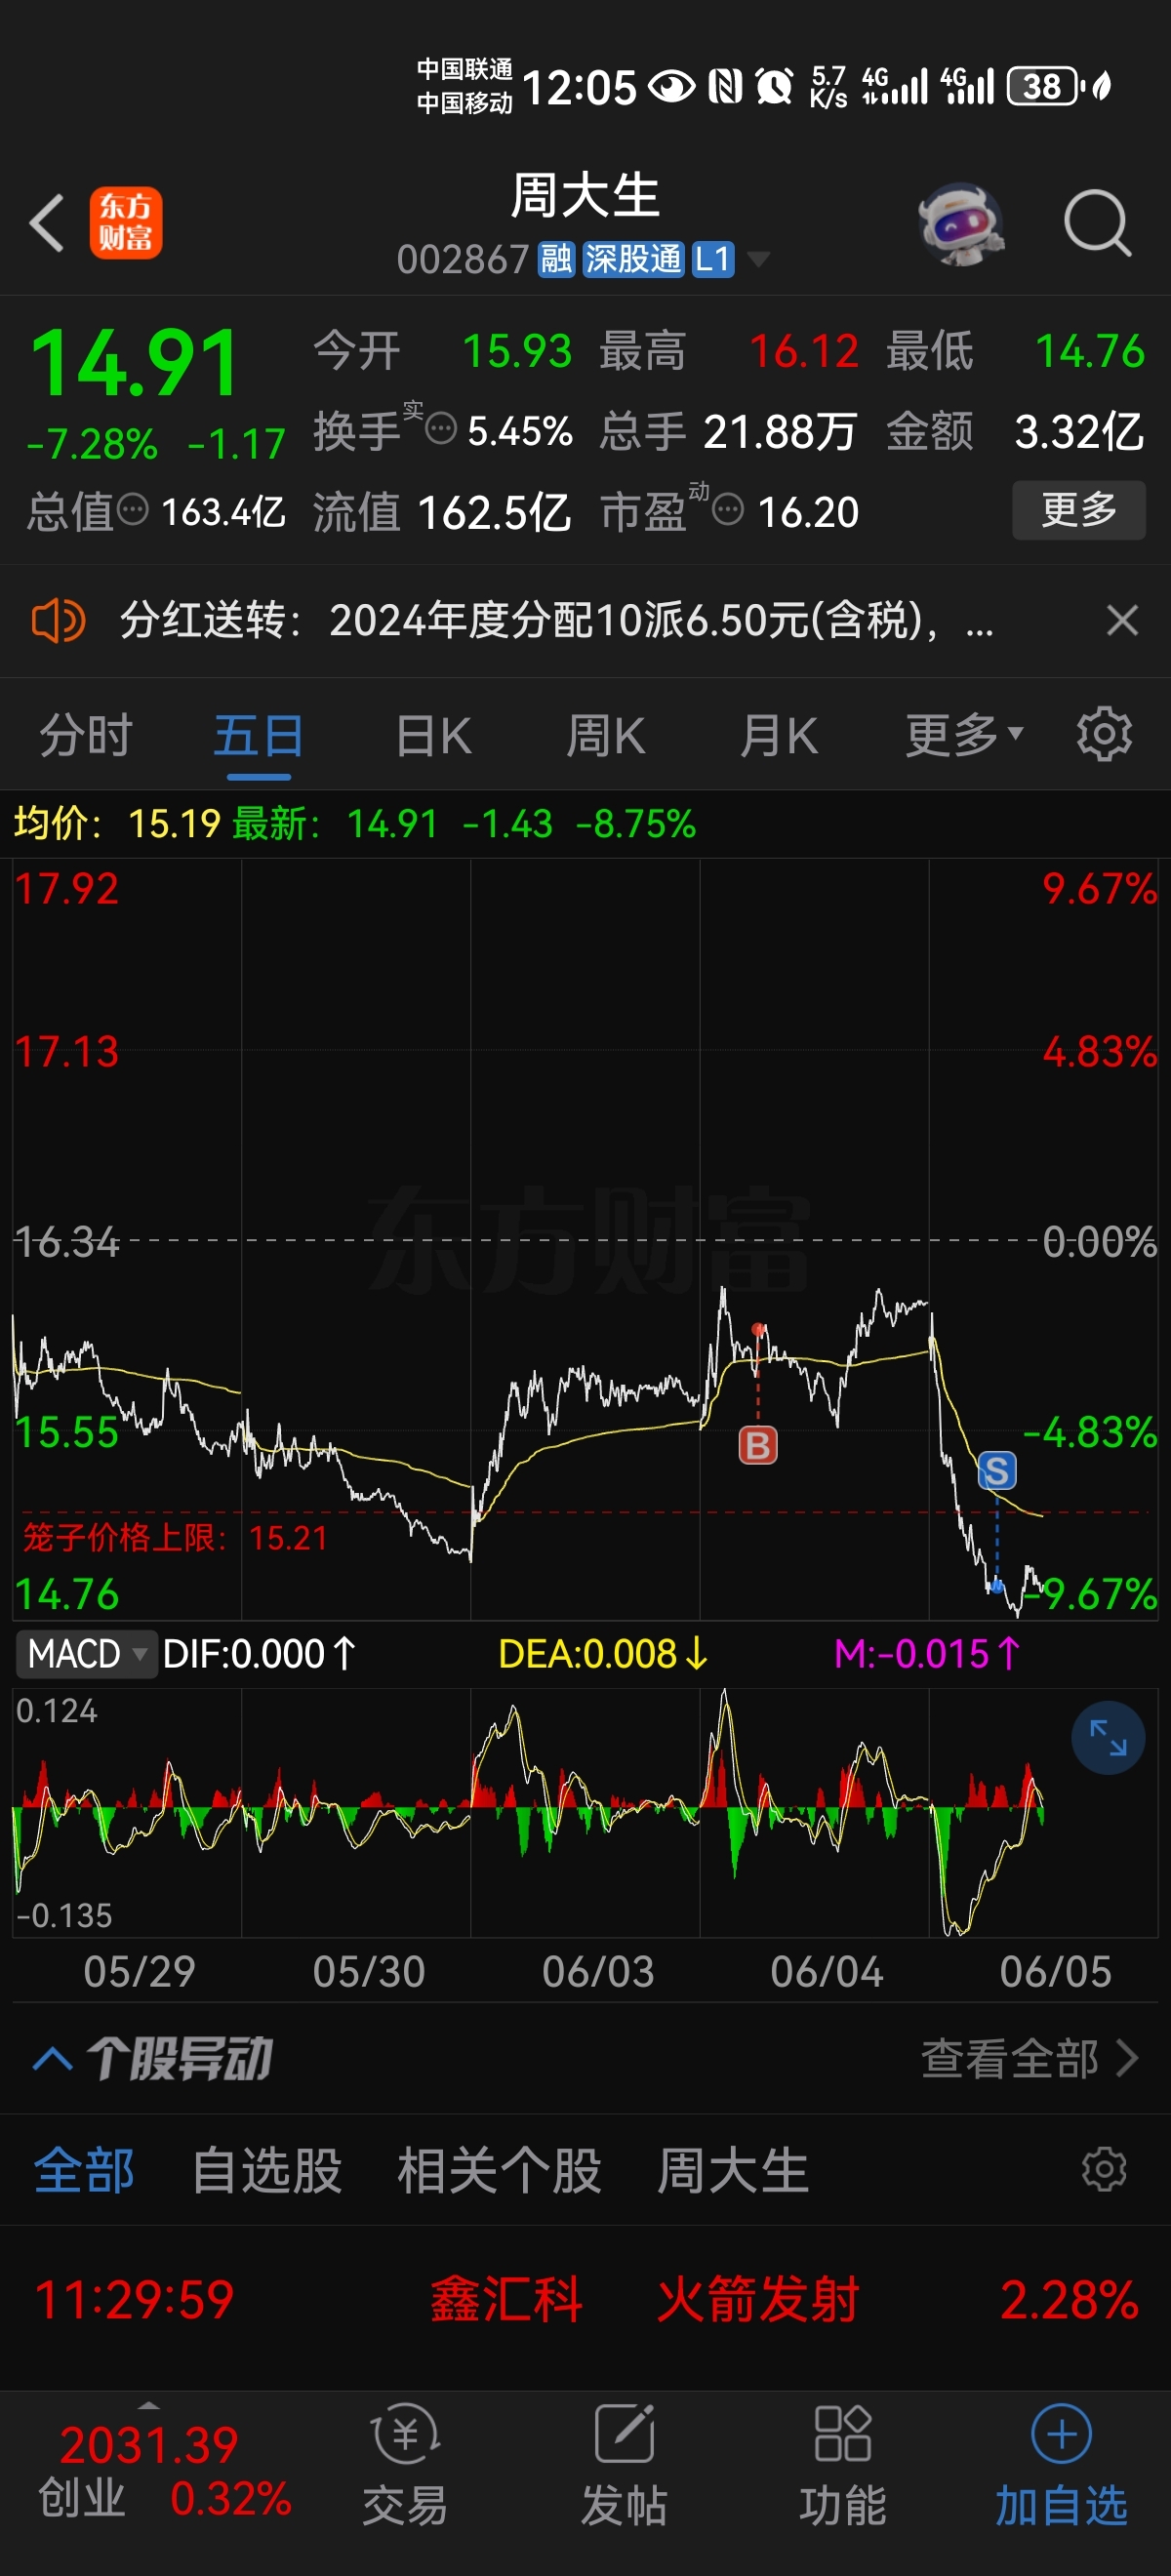The image size is (1171, 2576).
Task: Switch to 分时 tab
Action: 86,735
